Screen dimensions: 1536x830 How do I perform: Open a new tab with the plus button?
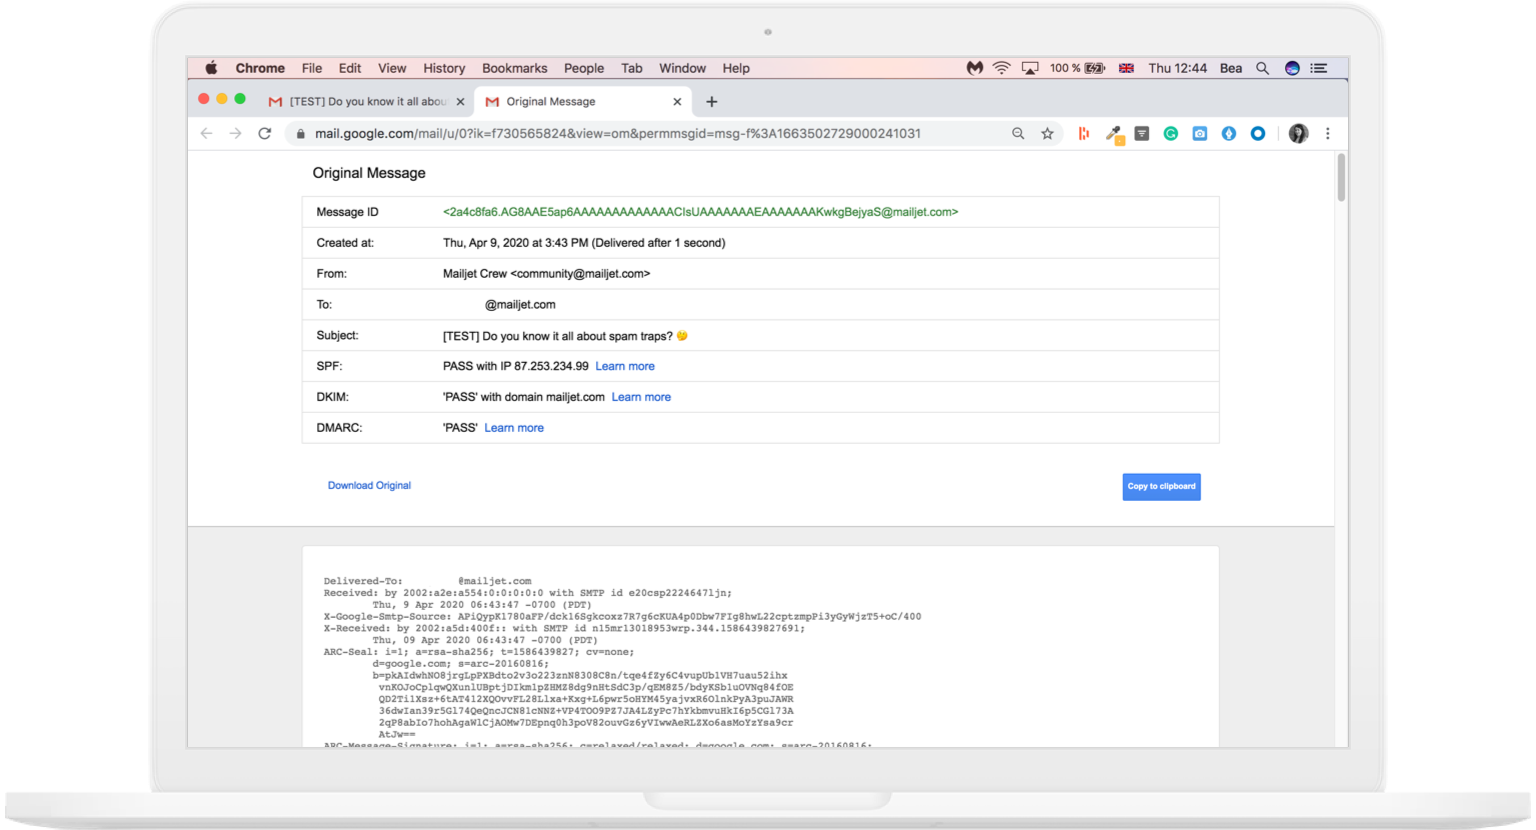(x=712, y=101)
